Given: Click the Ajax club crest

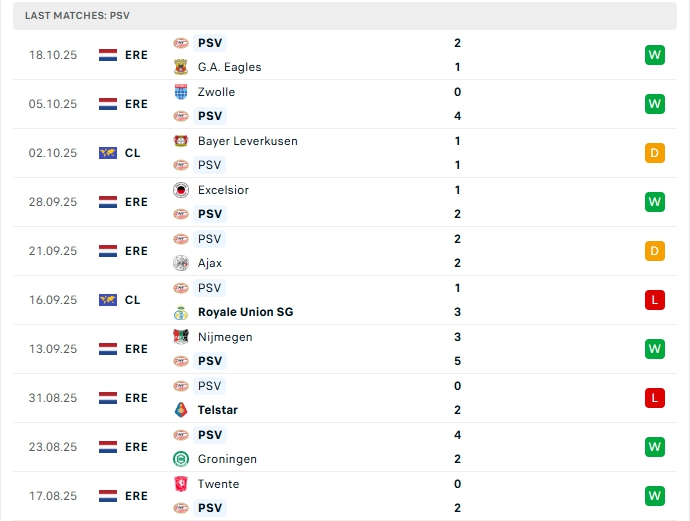Looking at the screenshot, I should click(x=181, y=263).
